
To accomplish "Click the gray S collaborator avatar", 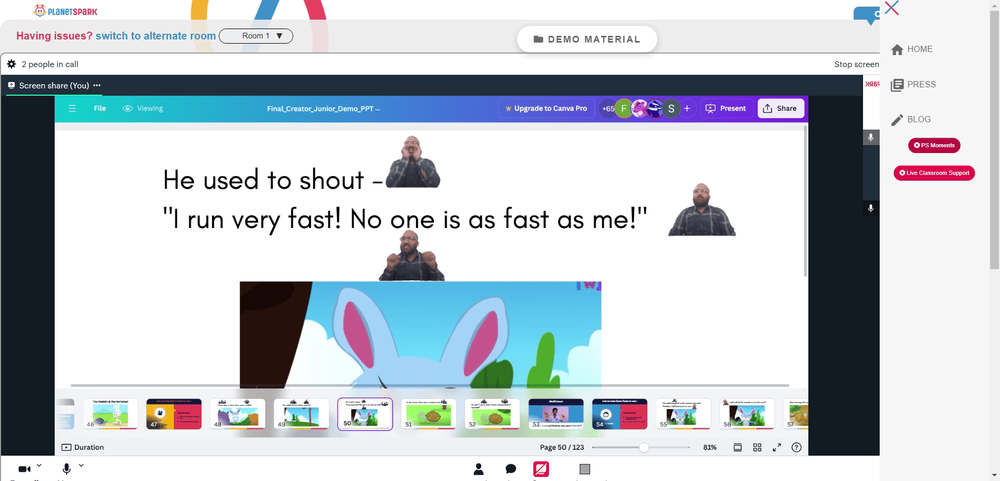I will 671,108.
